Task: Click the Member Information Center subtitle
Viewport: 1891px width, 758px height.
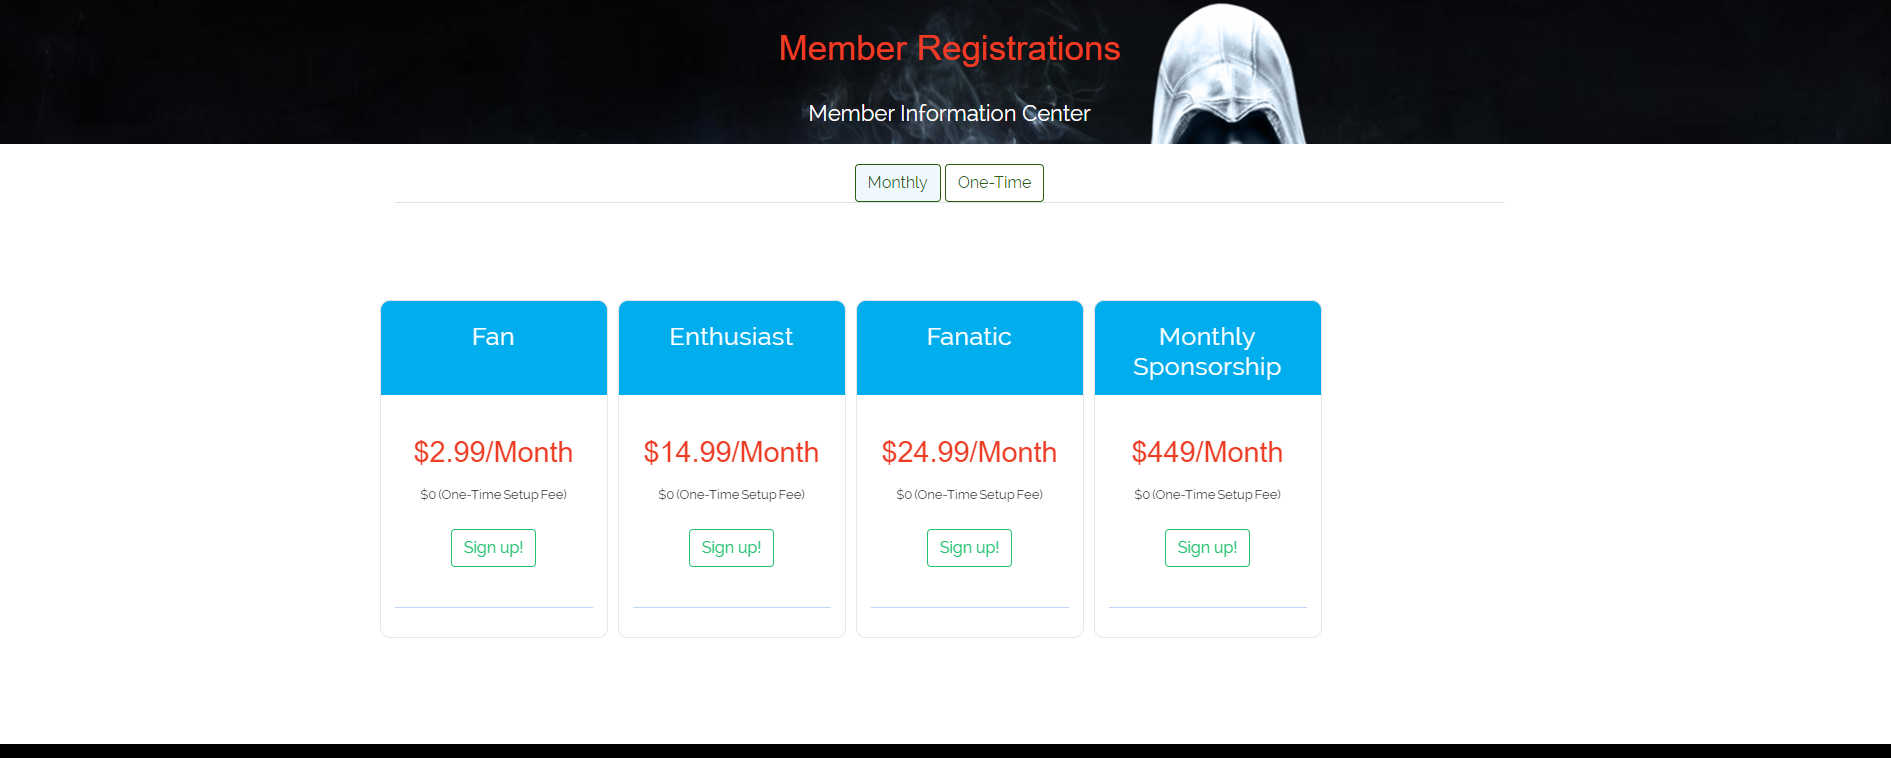Action: (949, 113)
